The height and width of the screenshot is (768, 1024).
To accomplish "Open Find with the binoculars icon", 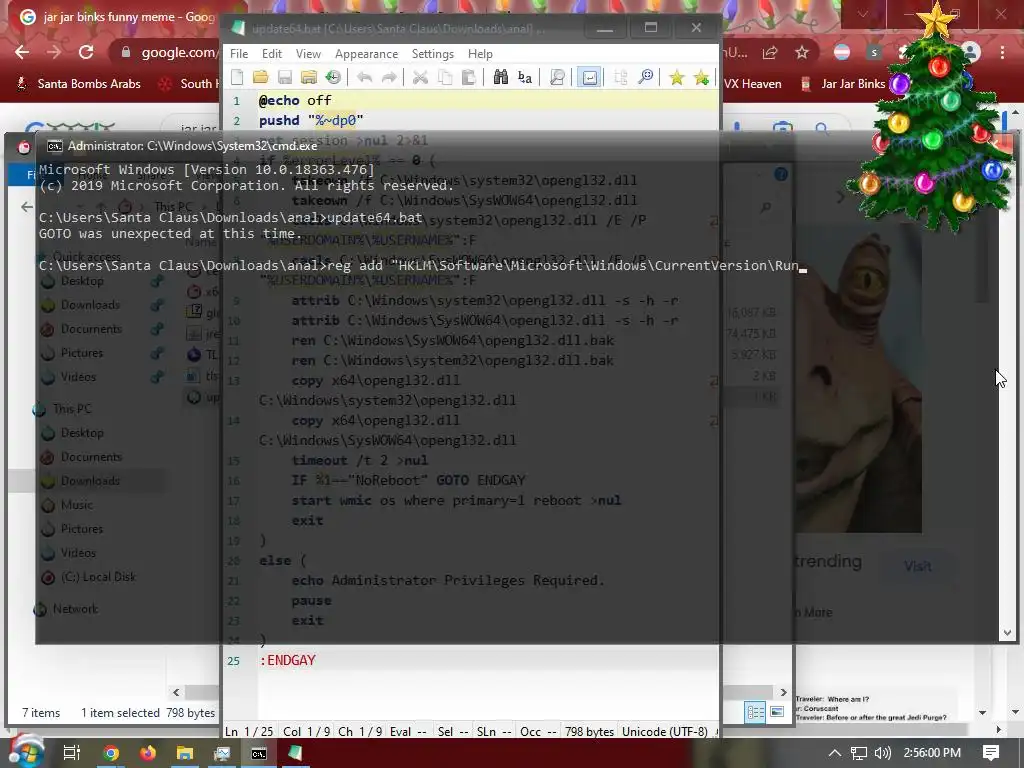I will pos(500,78).
